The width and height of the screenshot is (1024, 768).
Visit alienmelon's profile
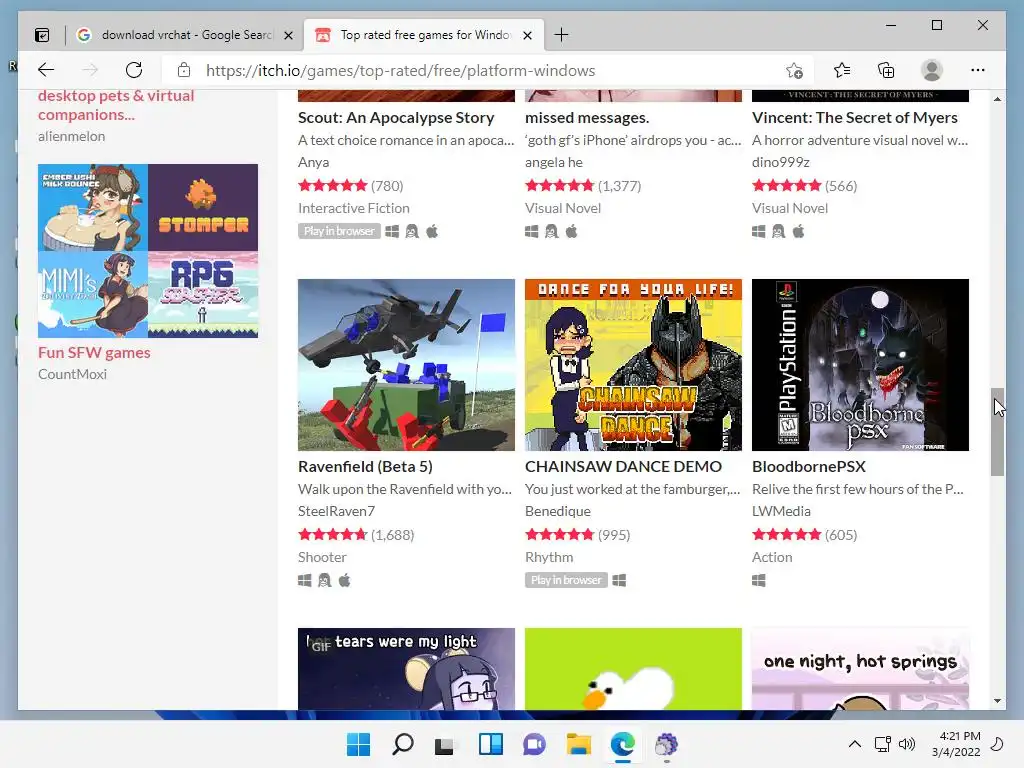point(71,136)
